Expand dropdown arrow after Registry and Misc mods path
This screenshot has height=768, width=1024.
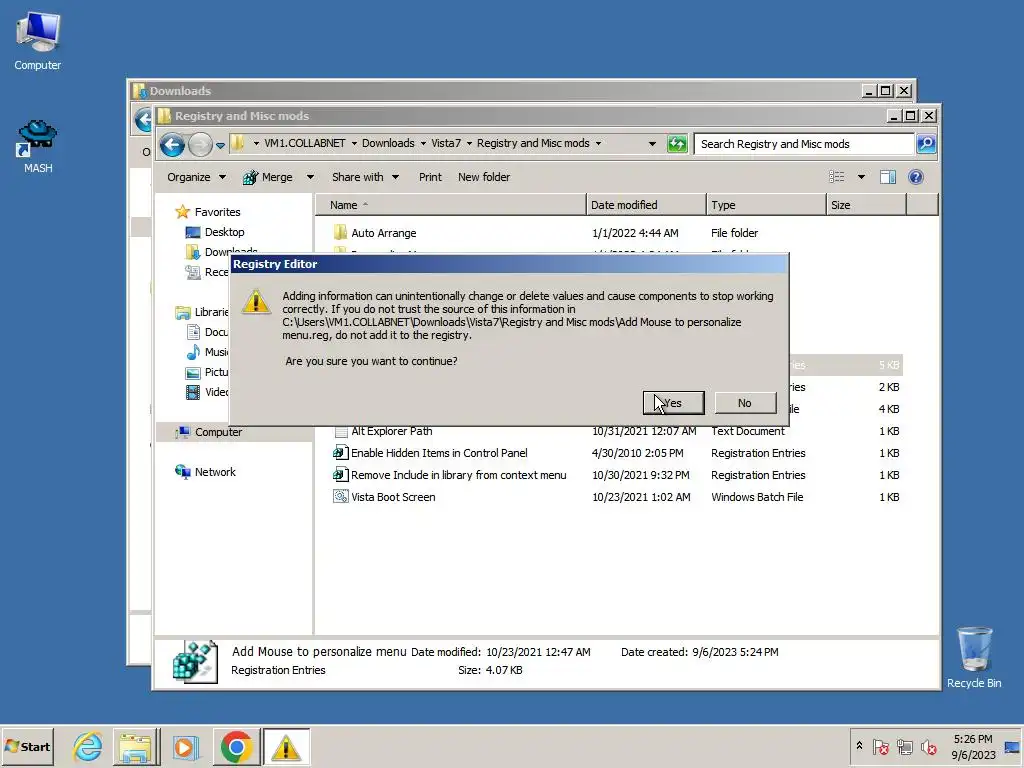(598, 144)
